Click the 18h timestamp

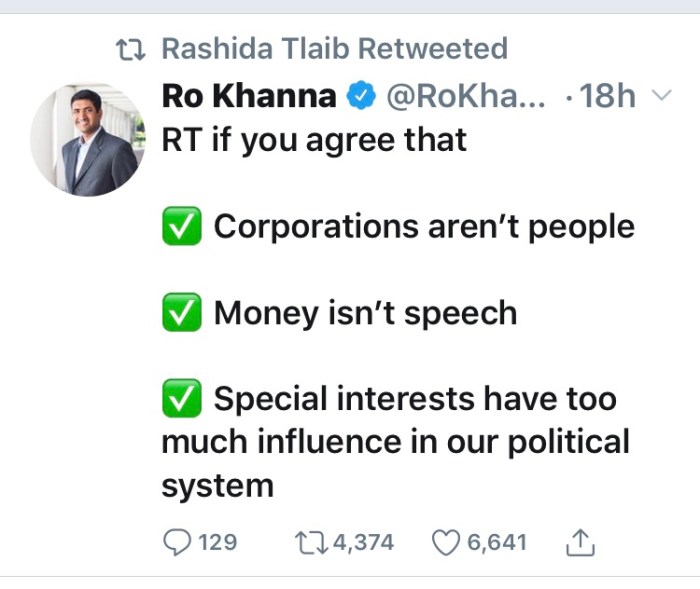click(x=606, y=97)
